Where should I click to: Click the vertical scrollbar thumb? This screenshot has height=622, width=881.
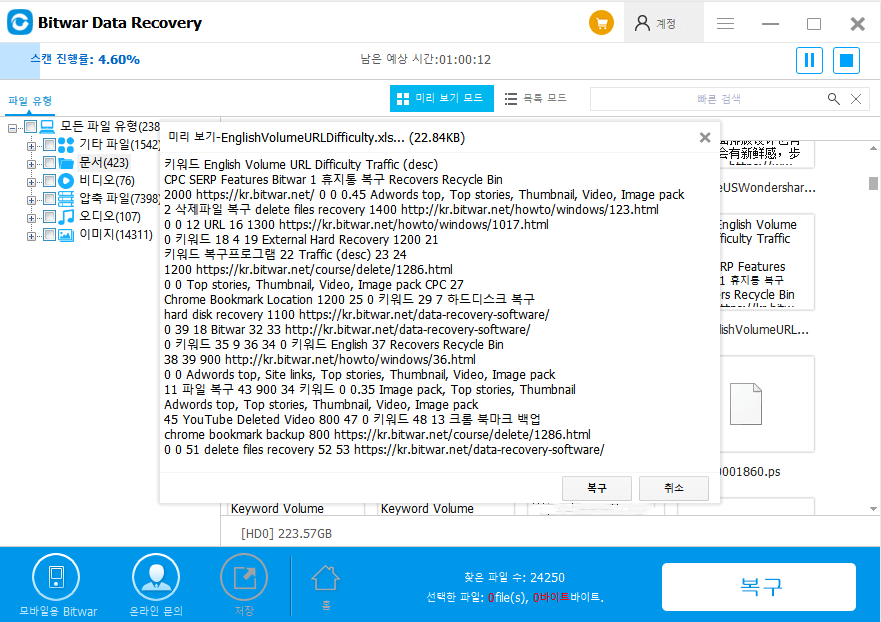point(873,183)
